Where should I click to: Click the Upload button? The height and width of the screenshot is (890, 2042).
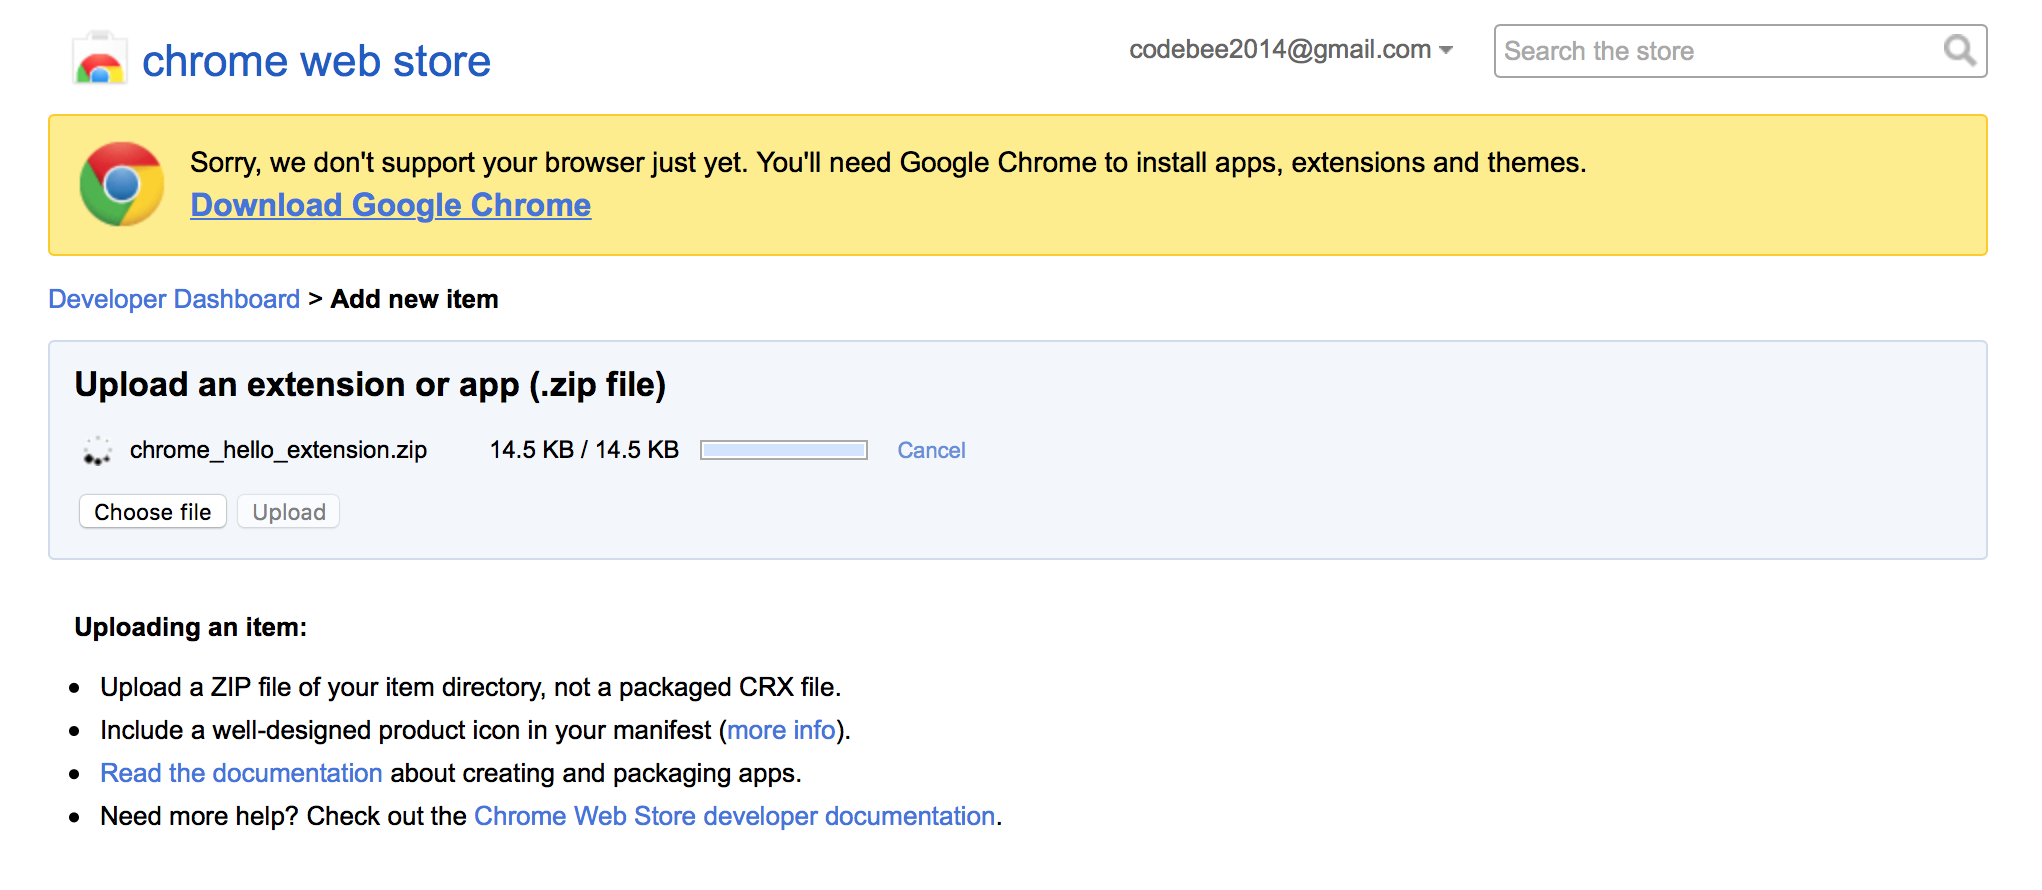pyautogui.click(x=289, y=512)
